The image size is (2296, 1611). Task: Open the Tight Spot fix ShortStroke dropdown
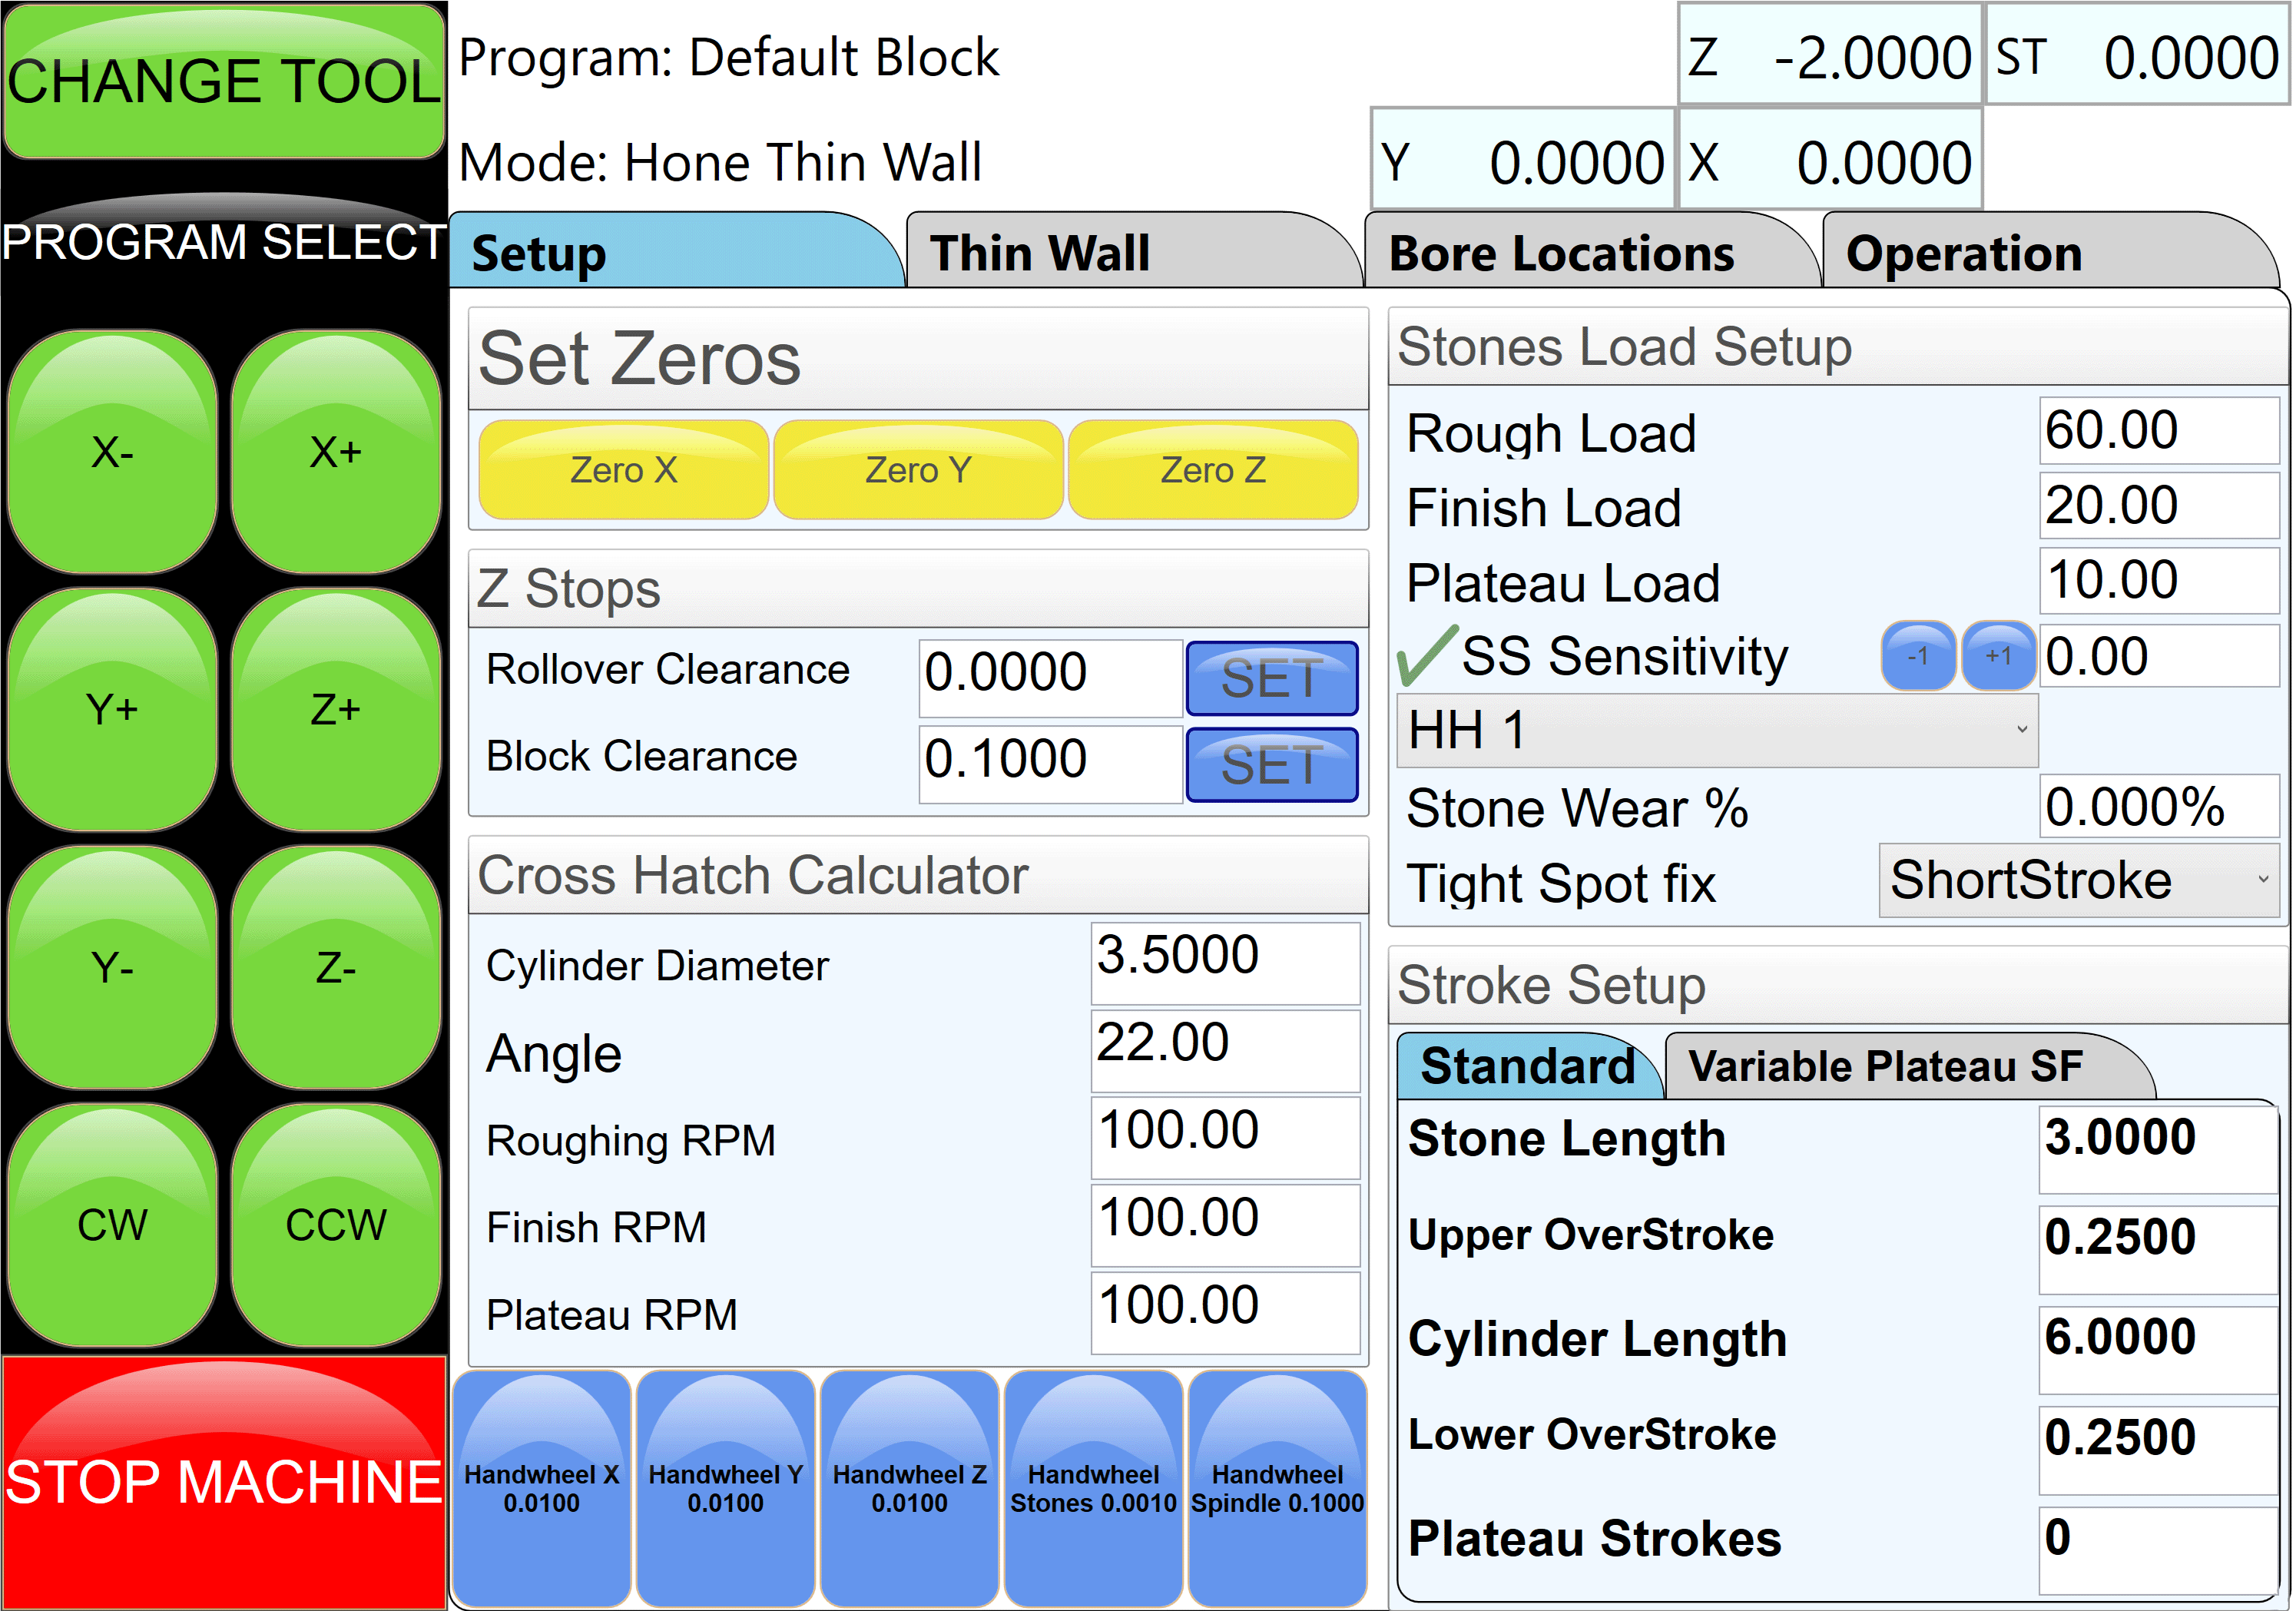coord(2078,880)
